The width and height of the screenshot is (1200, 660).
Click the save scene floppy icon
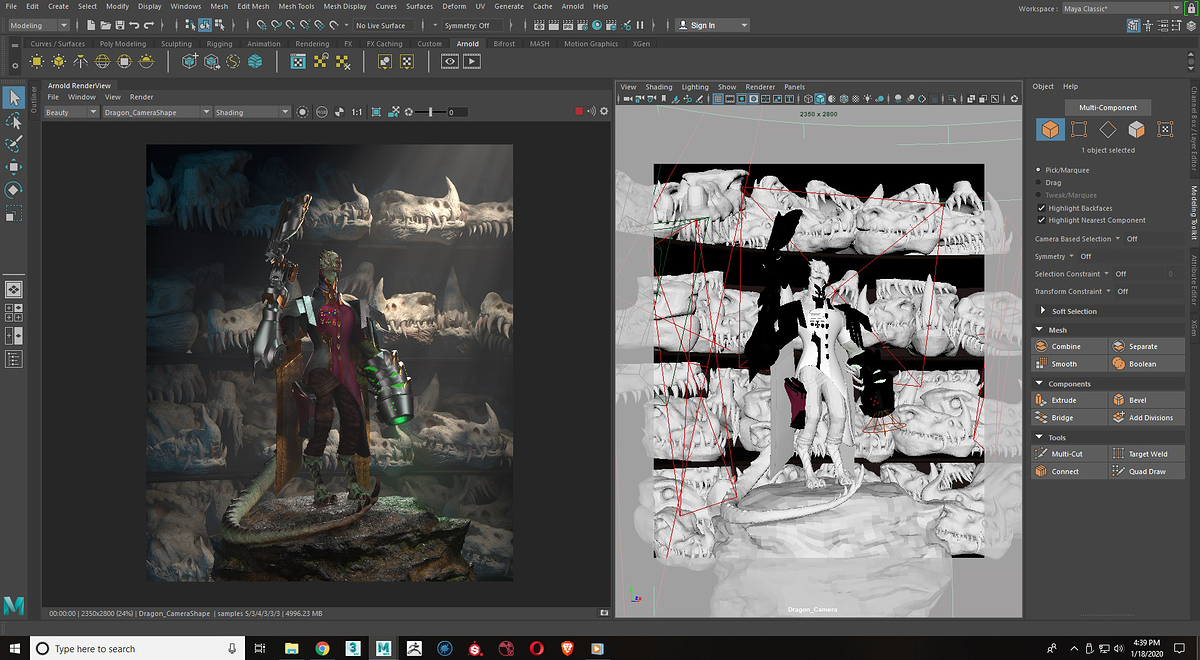click(x=120, y=25)
